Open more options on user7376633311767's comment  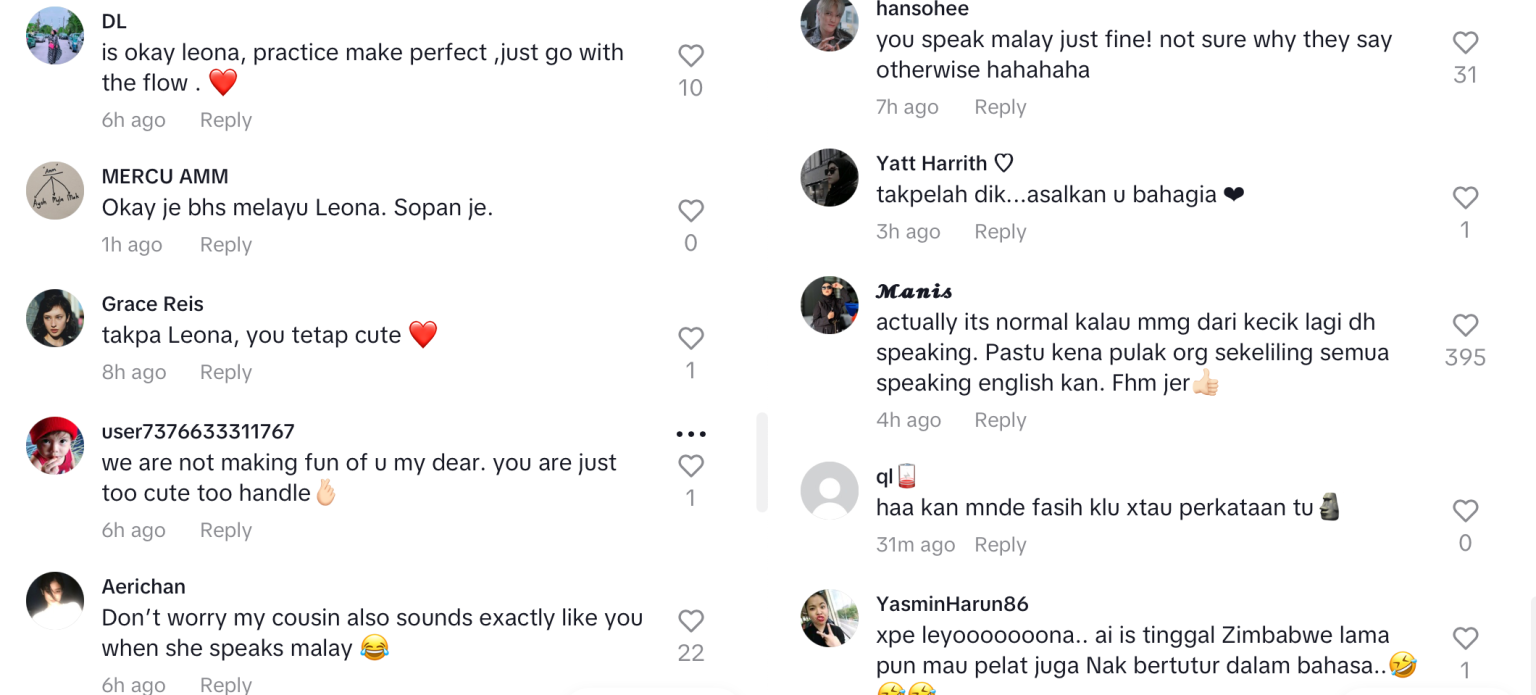click(x=691, y=432)
